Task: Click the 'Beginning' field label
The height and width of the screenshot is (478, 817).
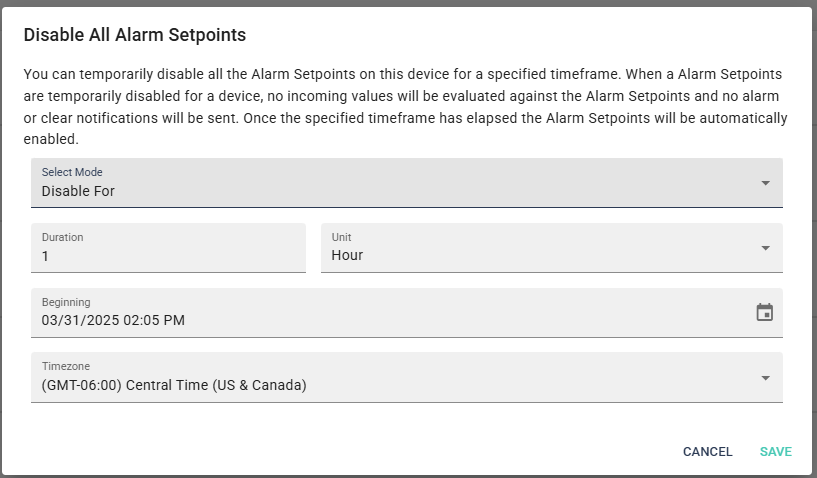Action: pos(66,302)
